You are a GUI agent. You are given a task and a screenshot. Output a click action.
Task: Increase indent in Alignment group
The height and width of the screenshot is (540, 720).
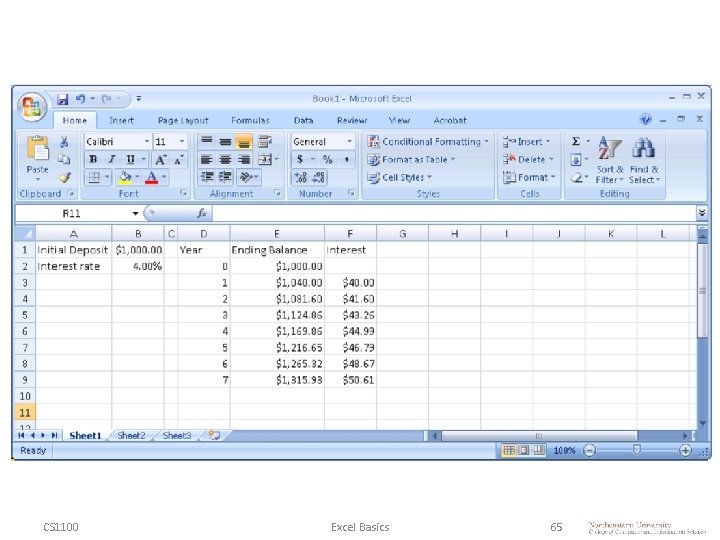point(225,177)
